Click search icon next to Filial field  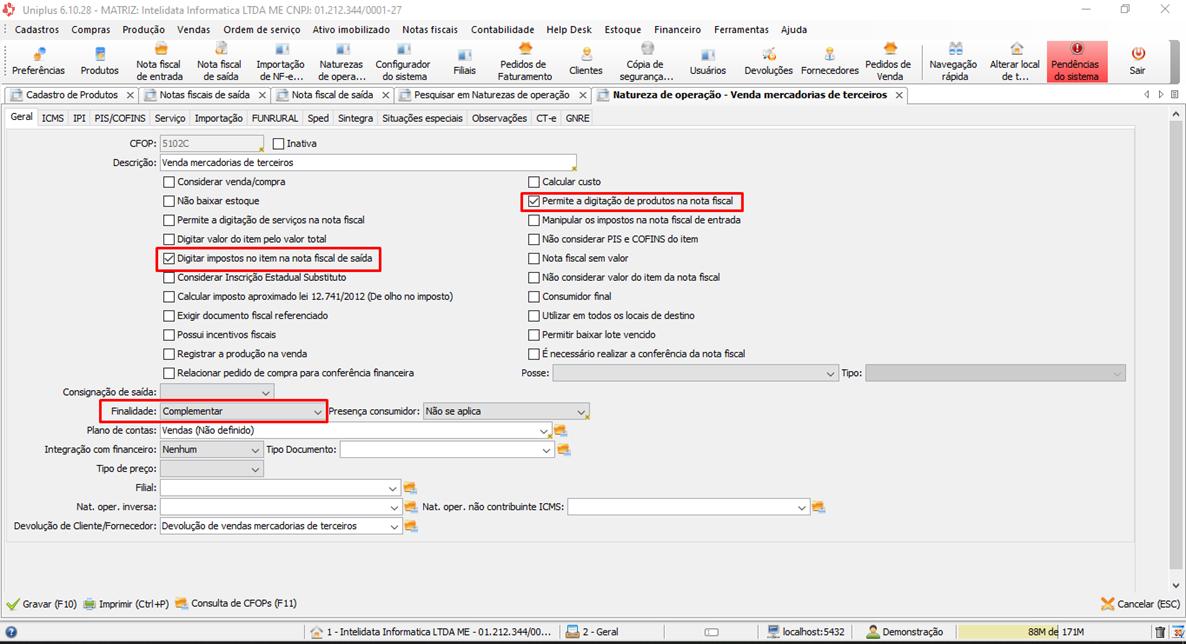(410, 488)
